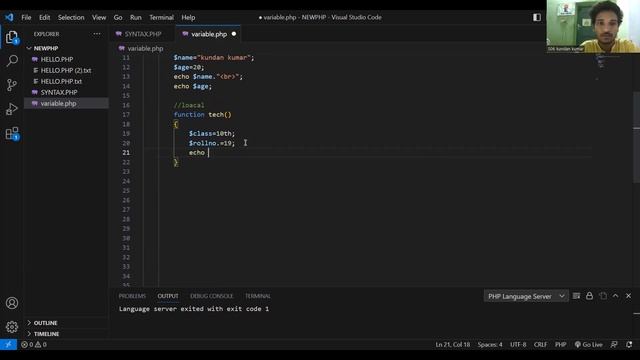Click the webcam video thumbnail
640x360 pixels.
click(x=593, y=26)
